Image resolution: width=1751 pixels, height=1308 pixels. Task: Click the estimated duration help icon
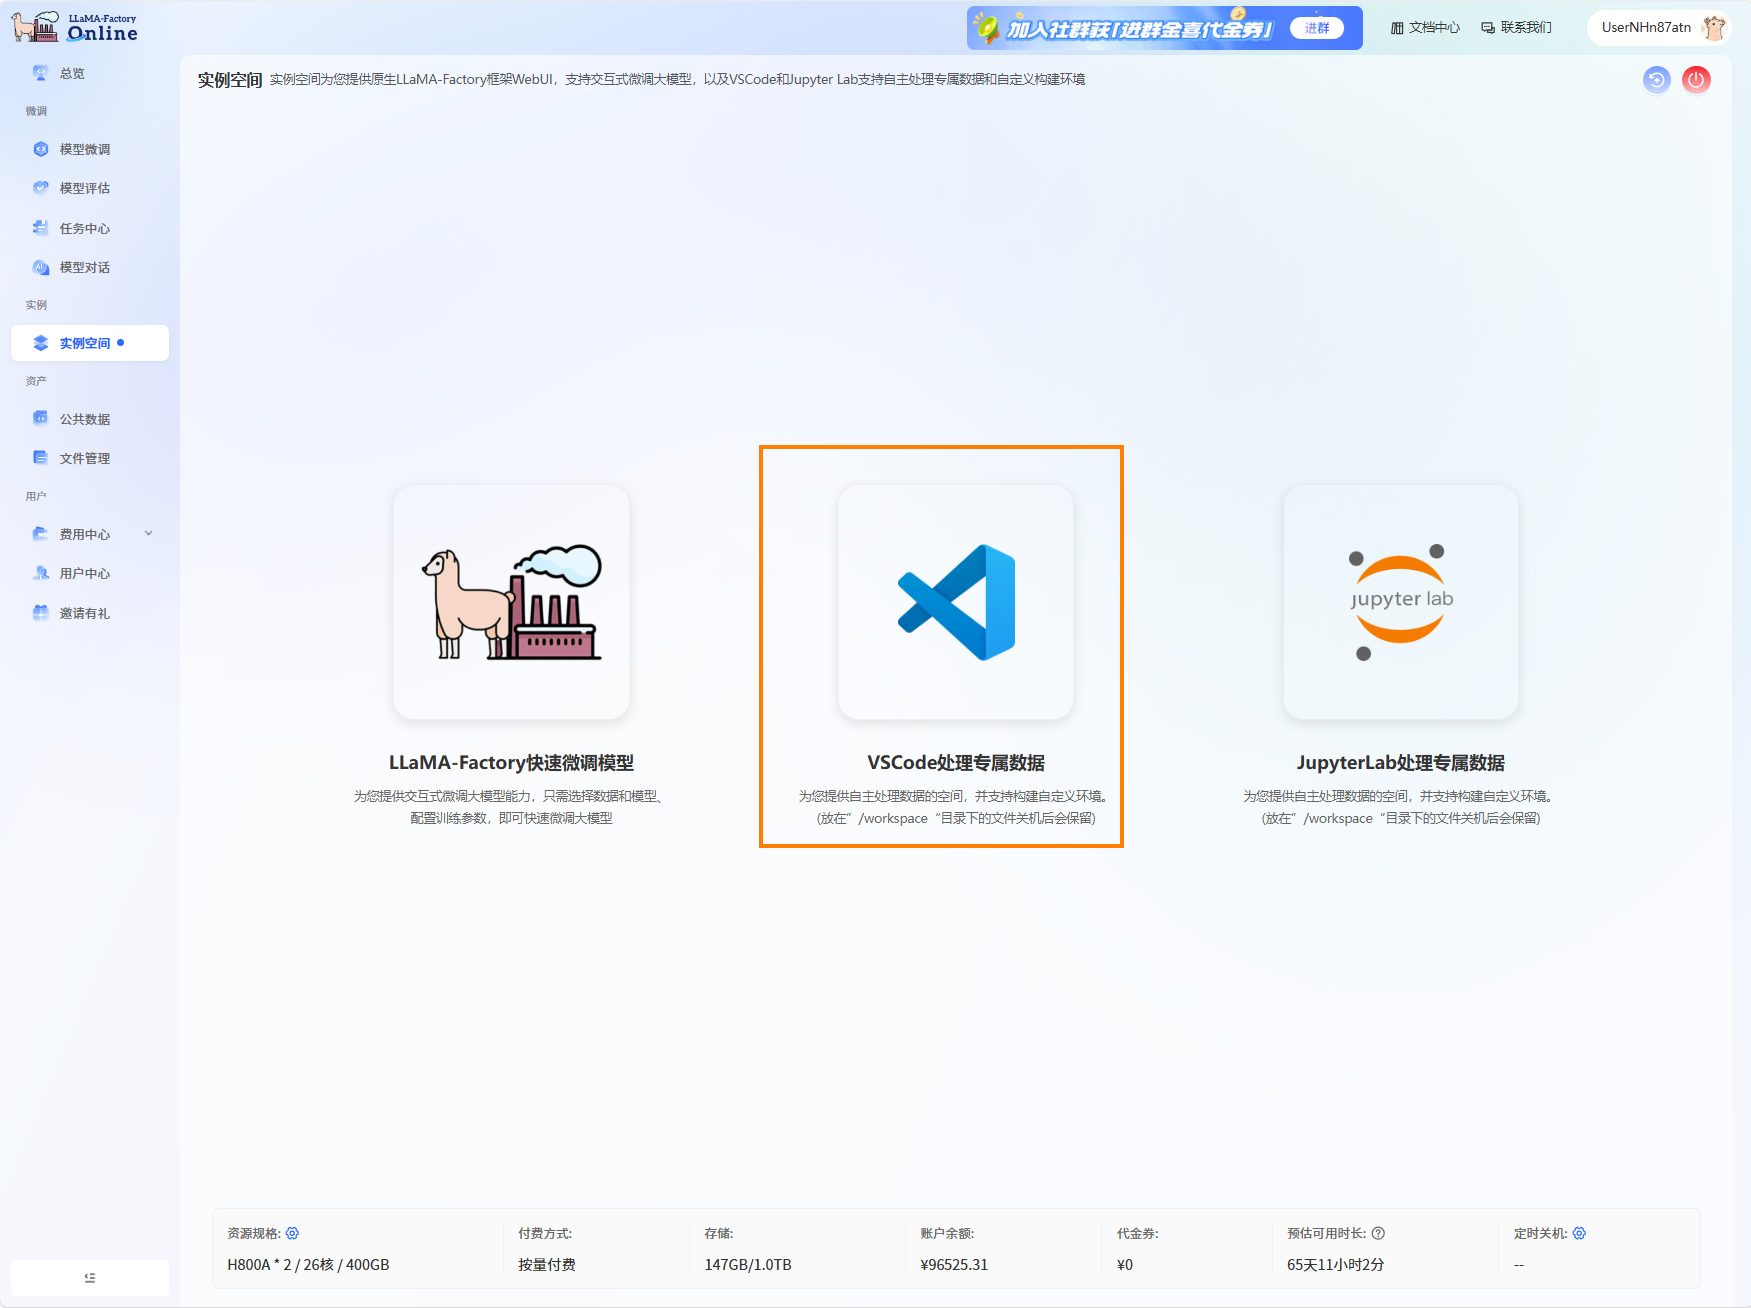pos(1378,1233)
